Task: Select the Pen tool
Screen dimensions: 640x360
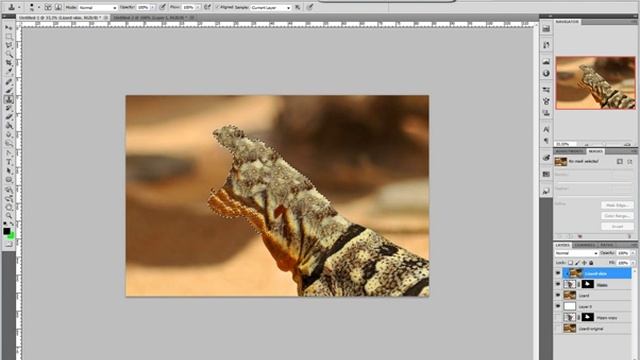Action: (x=9, y=153)
